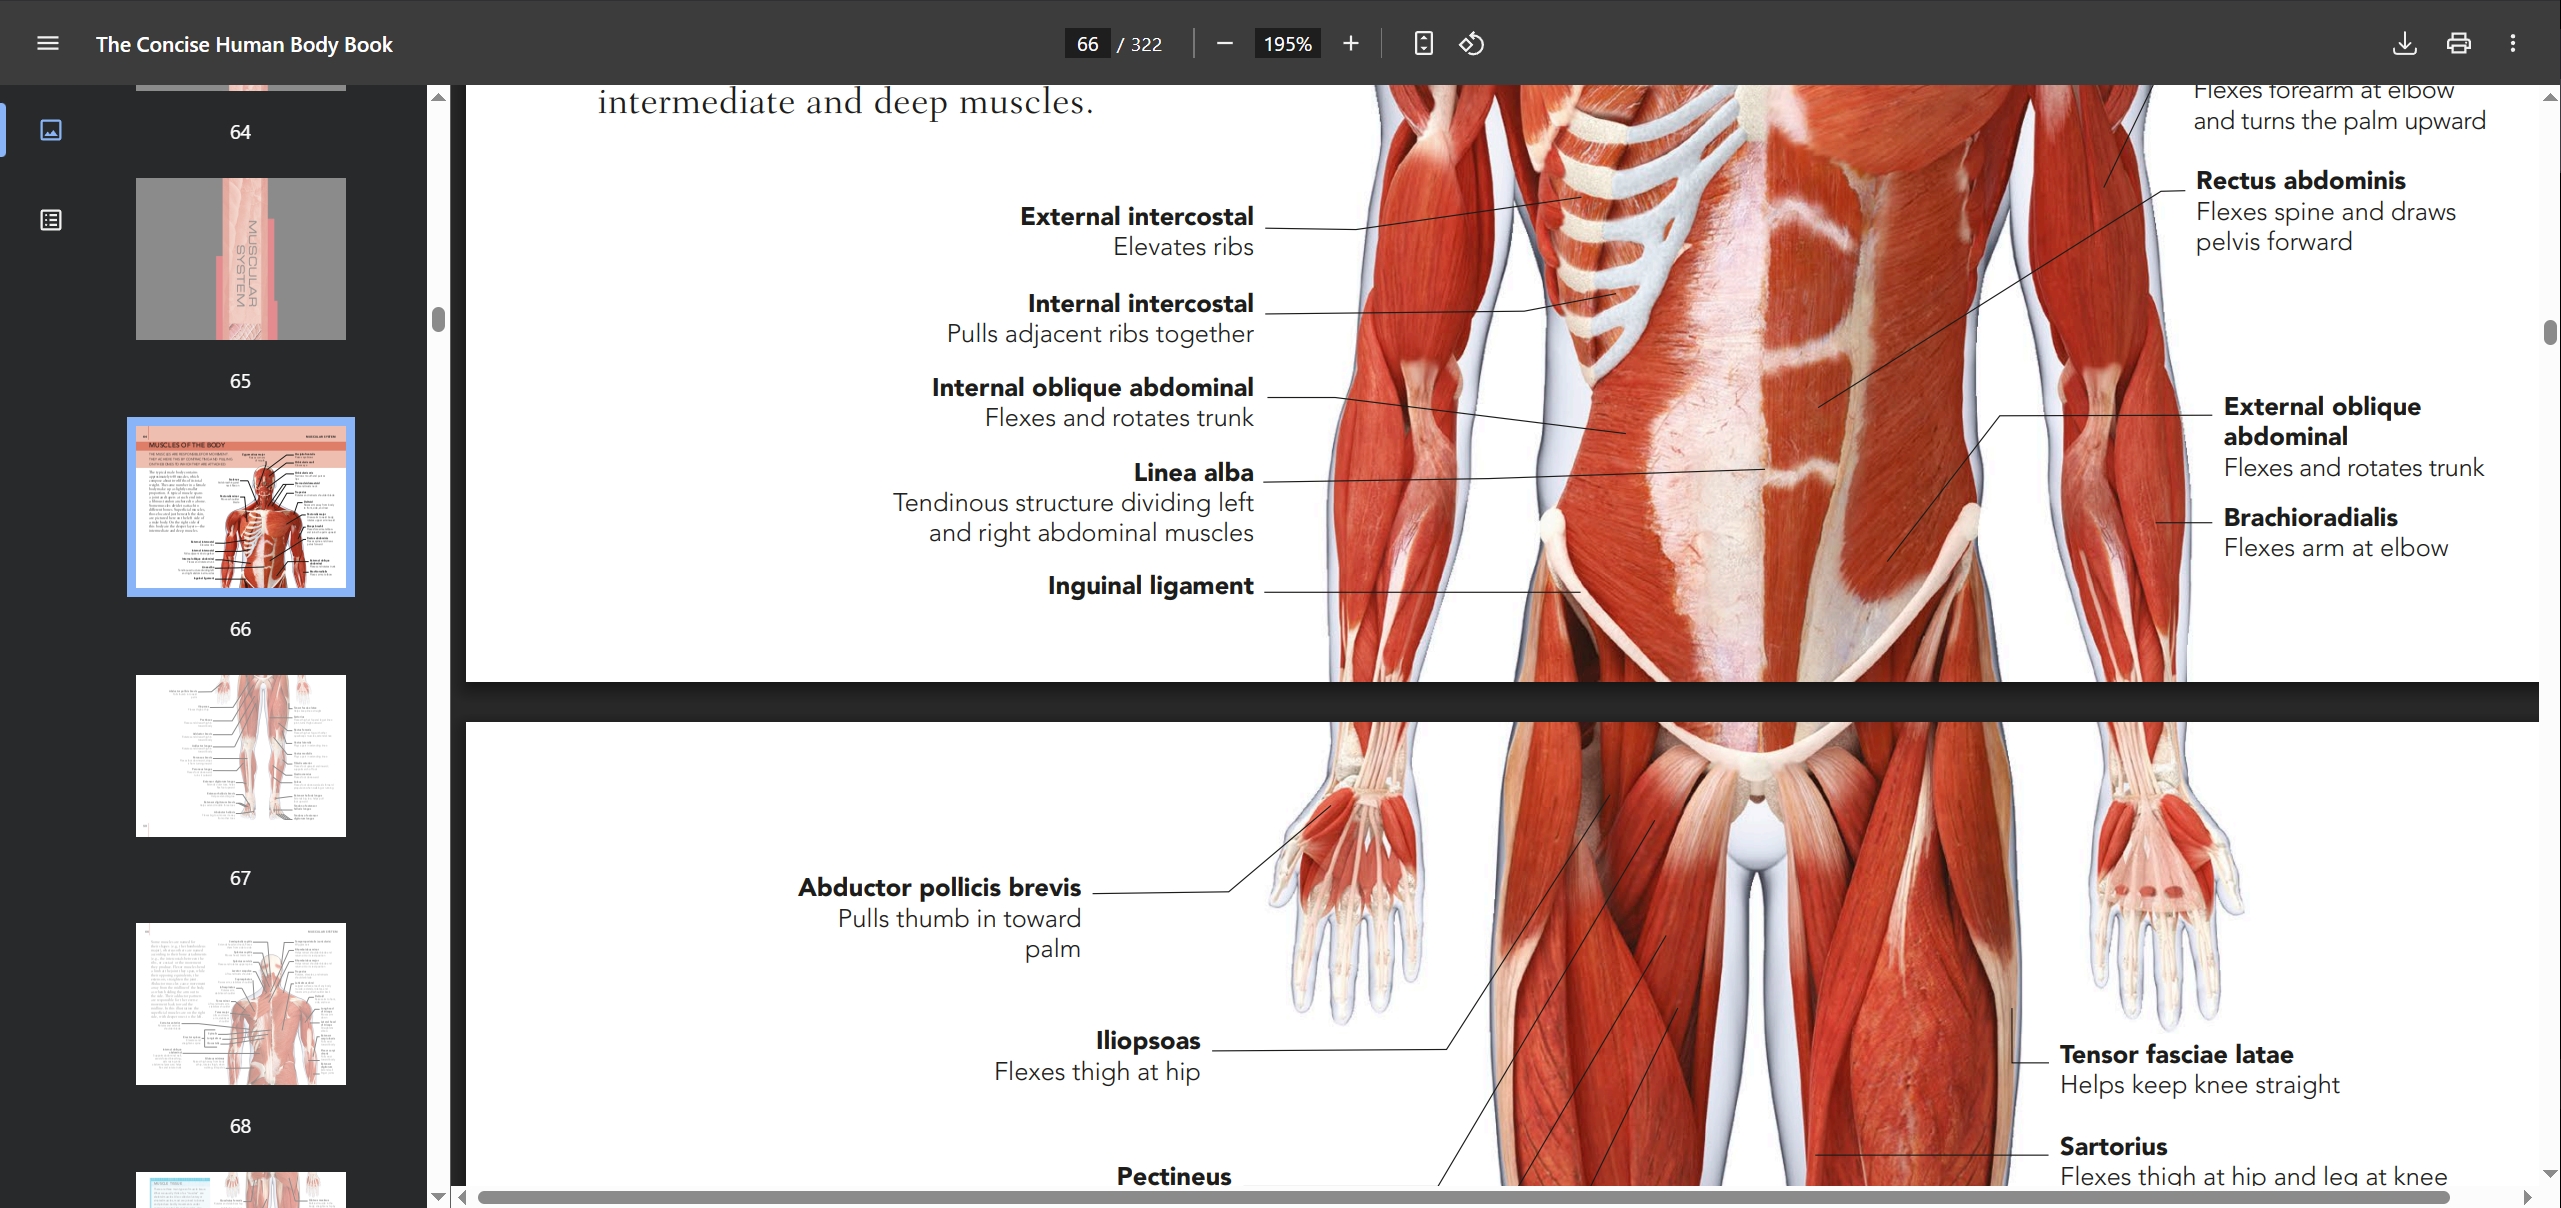Download the PDF file

tap(2405, 43)
